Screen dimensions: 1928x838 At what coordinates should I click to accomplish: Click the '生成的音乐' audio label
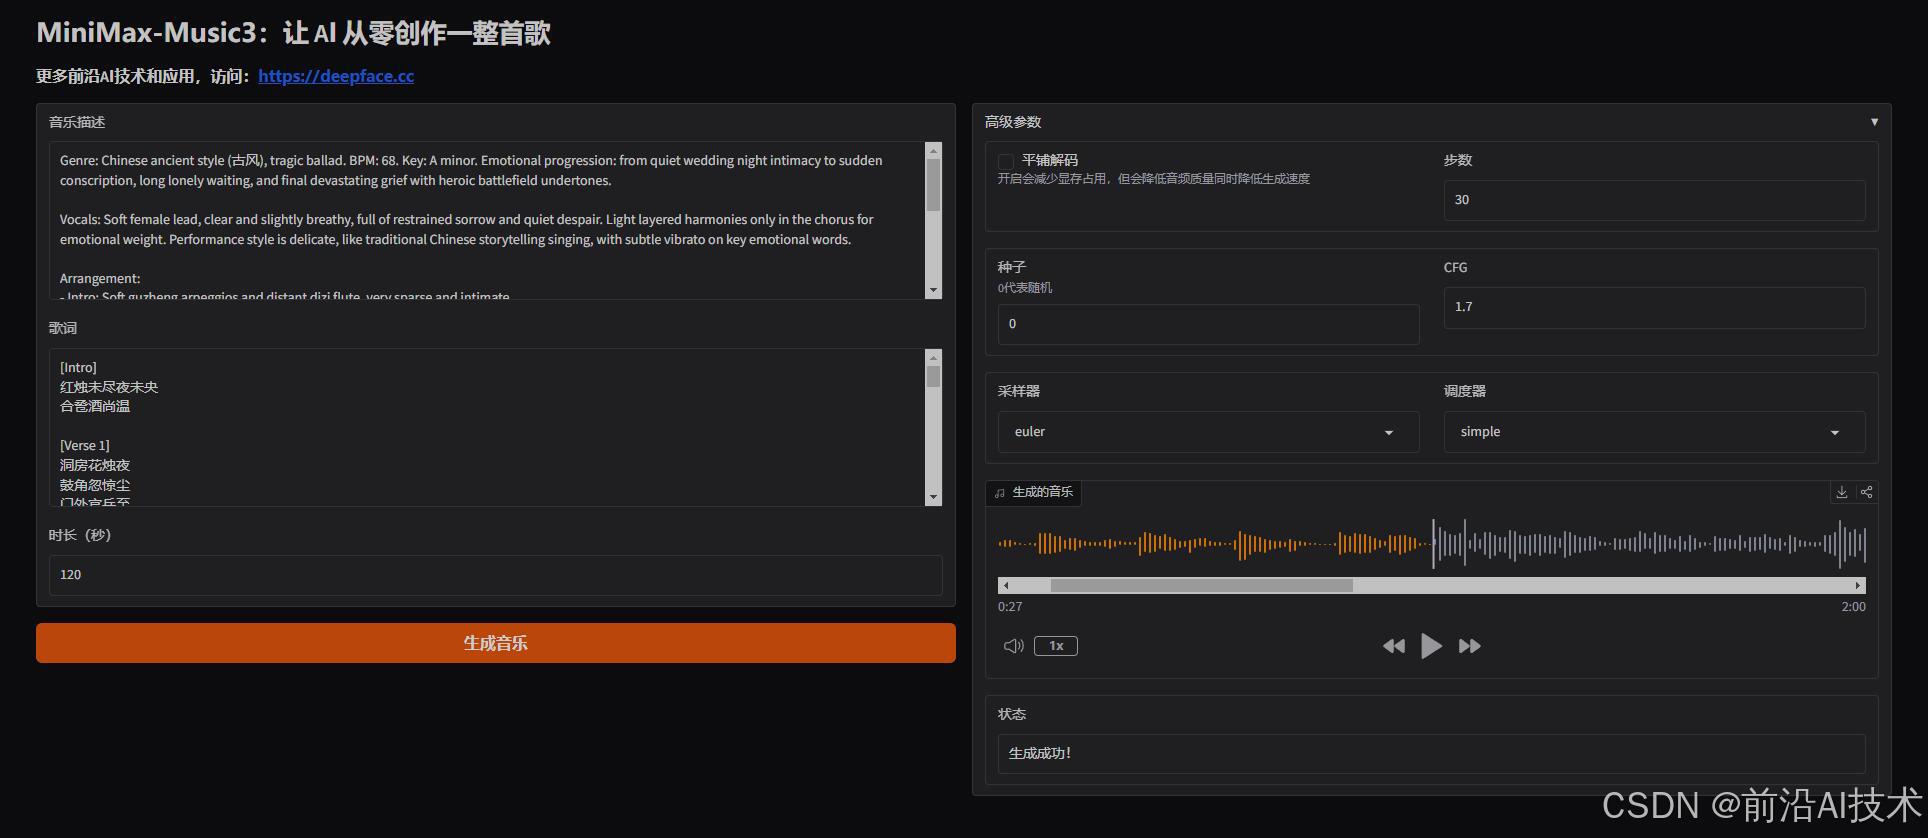(x=1033, y=492)
